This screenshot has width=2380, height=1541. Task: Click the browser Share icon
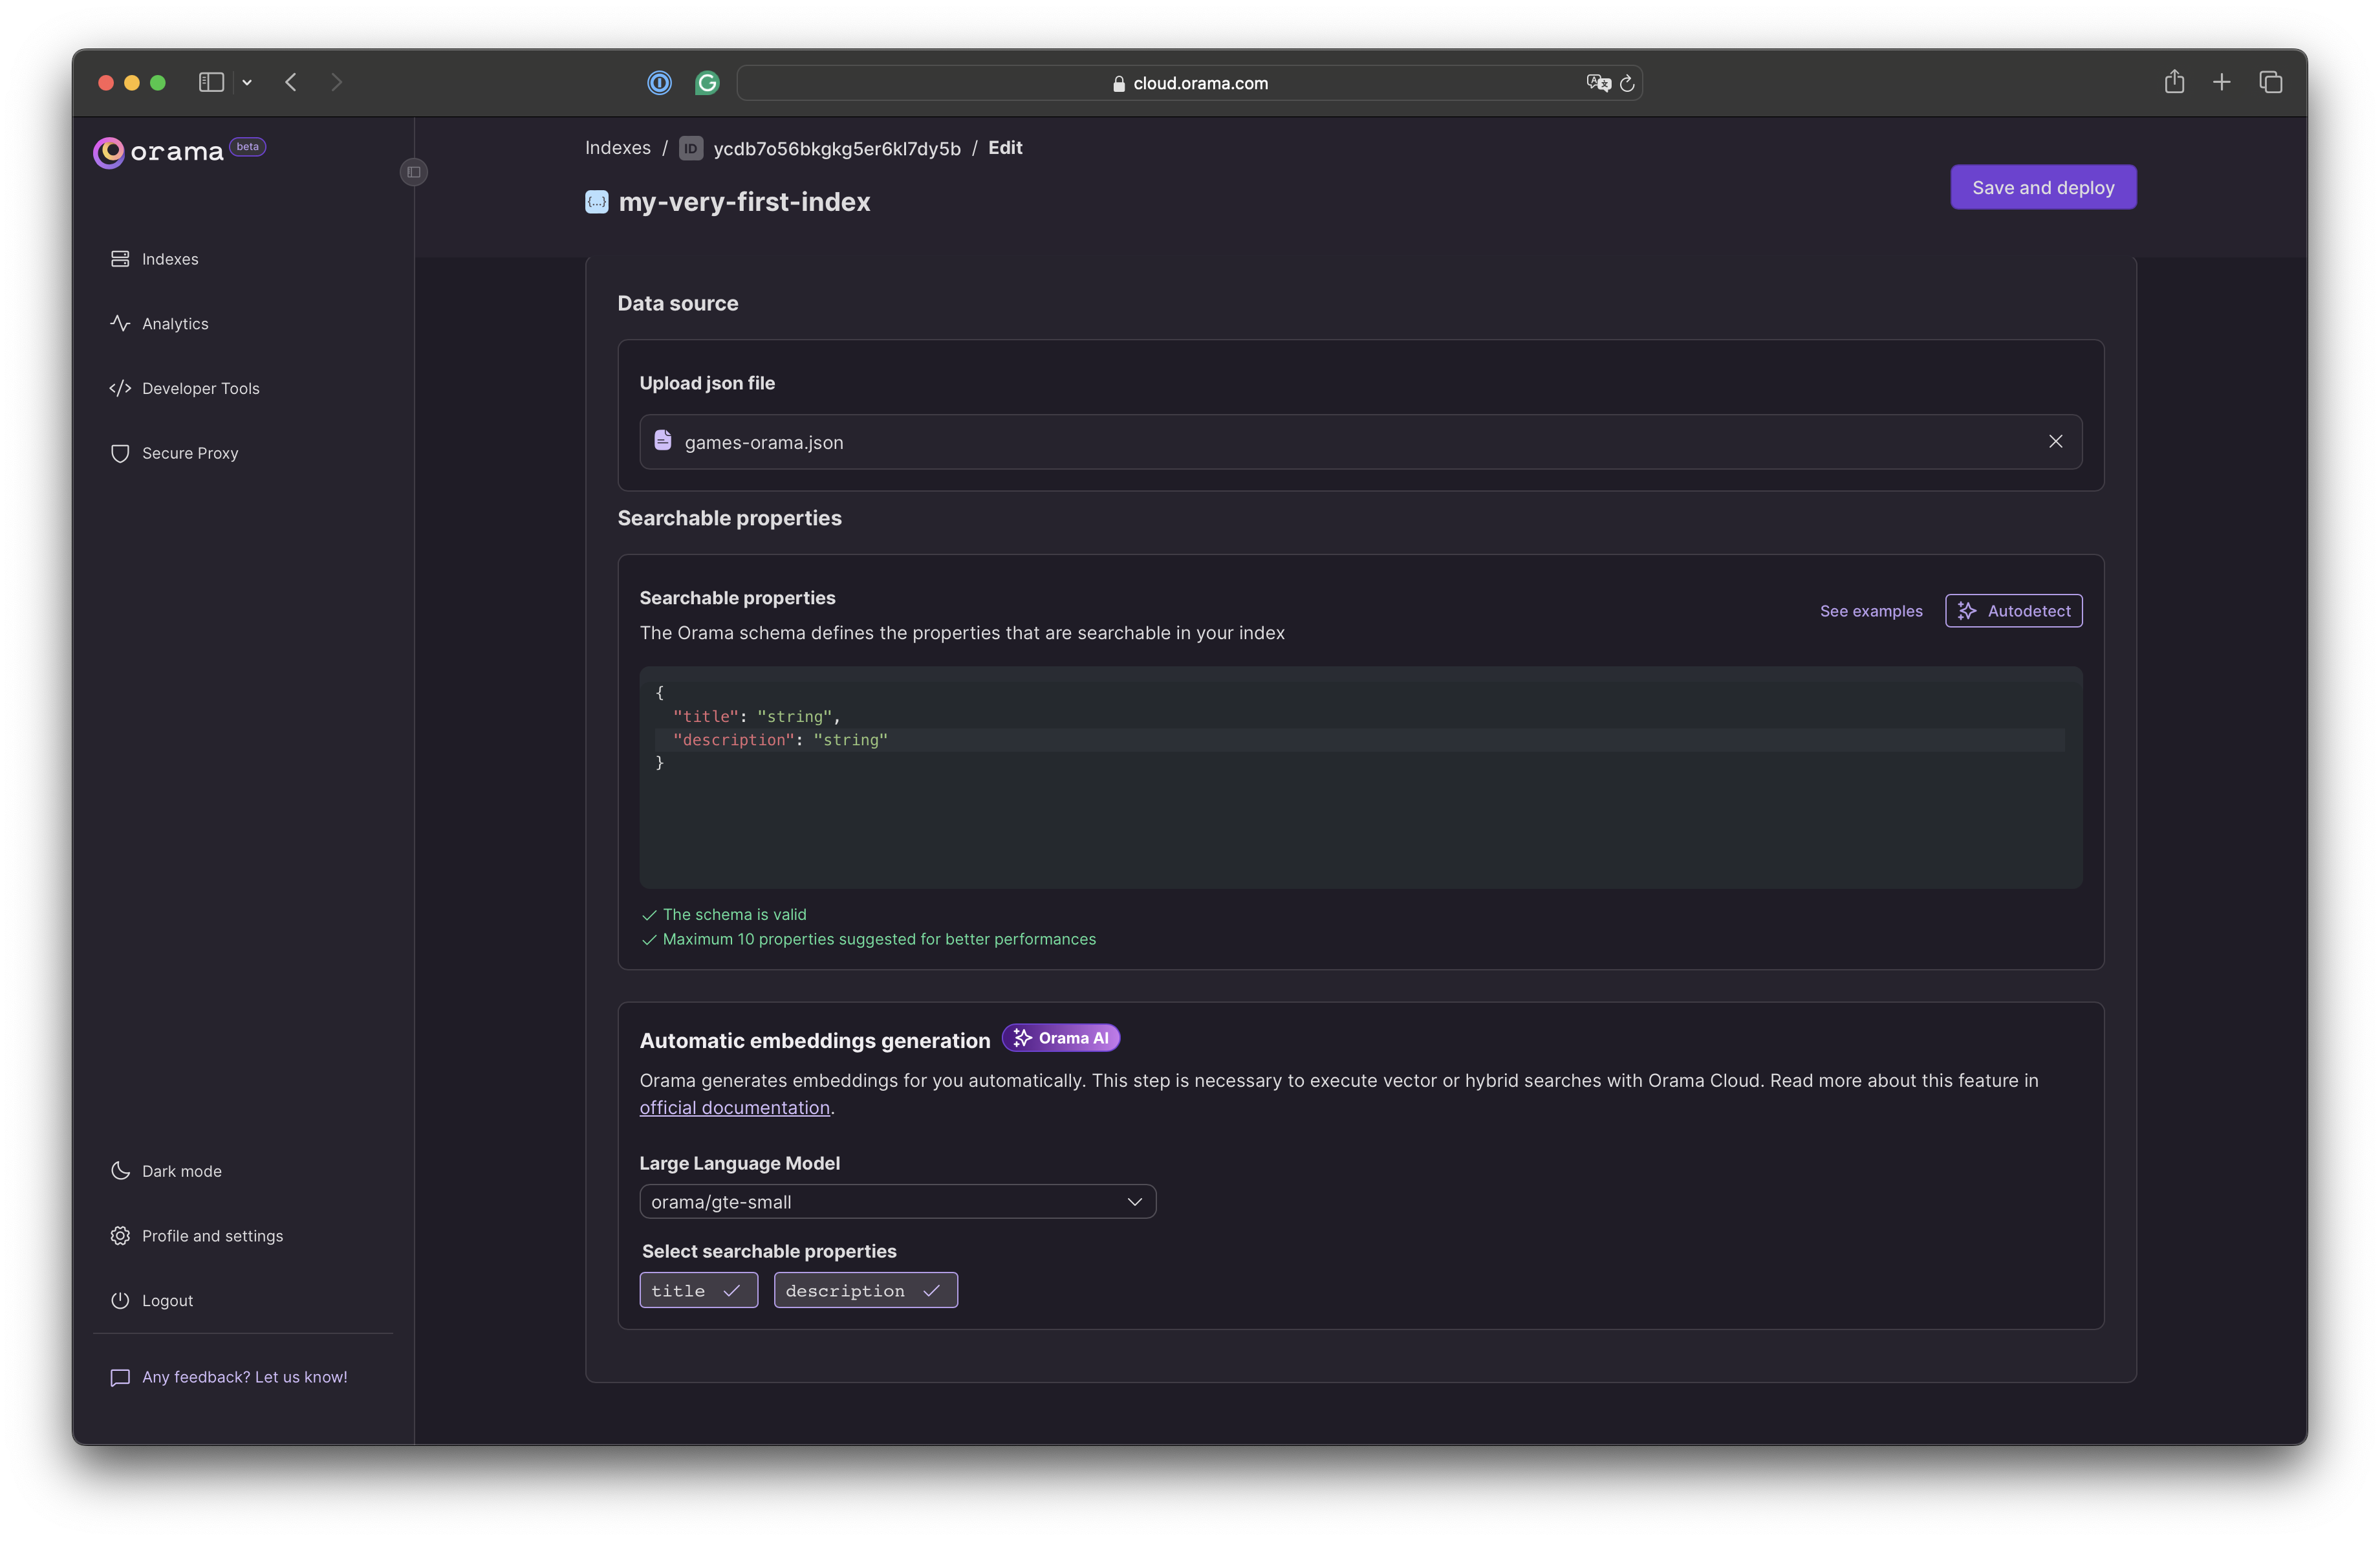[2174, 82]
